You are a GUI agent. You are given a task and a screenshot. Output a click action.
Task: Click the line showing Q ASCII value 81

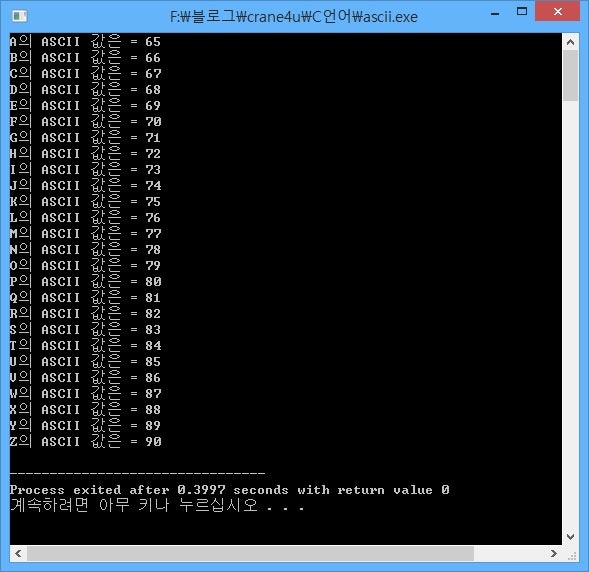(86, 297)
